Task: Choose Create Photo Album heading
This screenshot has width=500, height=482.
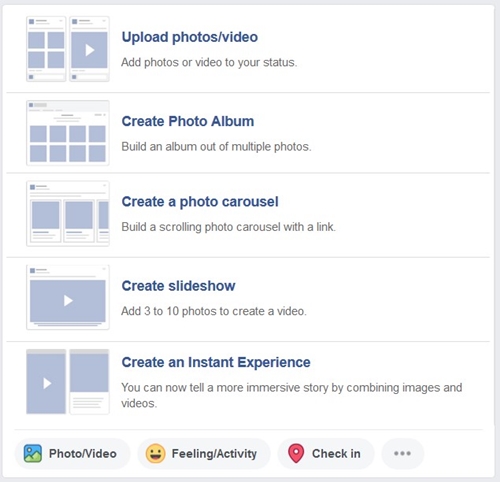Action: (x=188, y=121)
